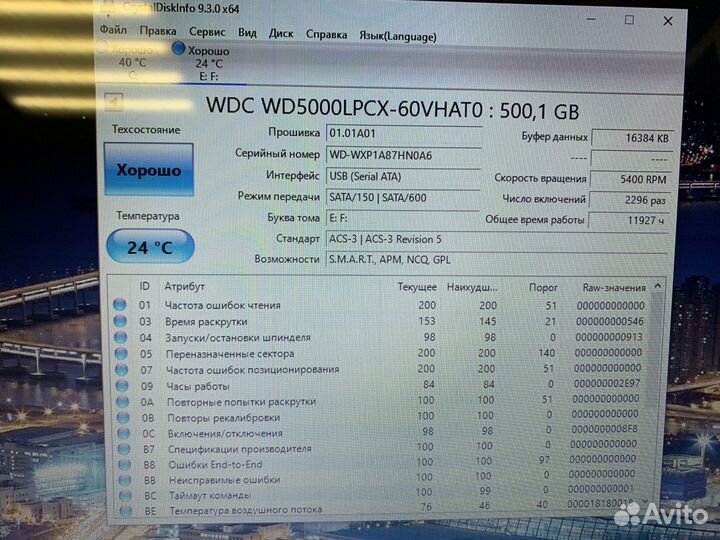This screenshot has height=540, width=720.
Task: Click the scroll up arrow of attribute list
Action: (658, 286)
